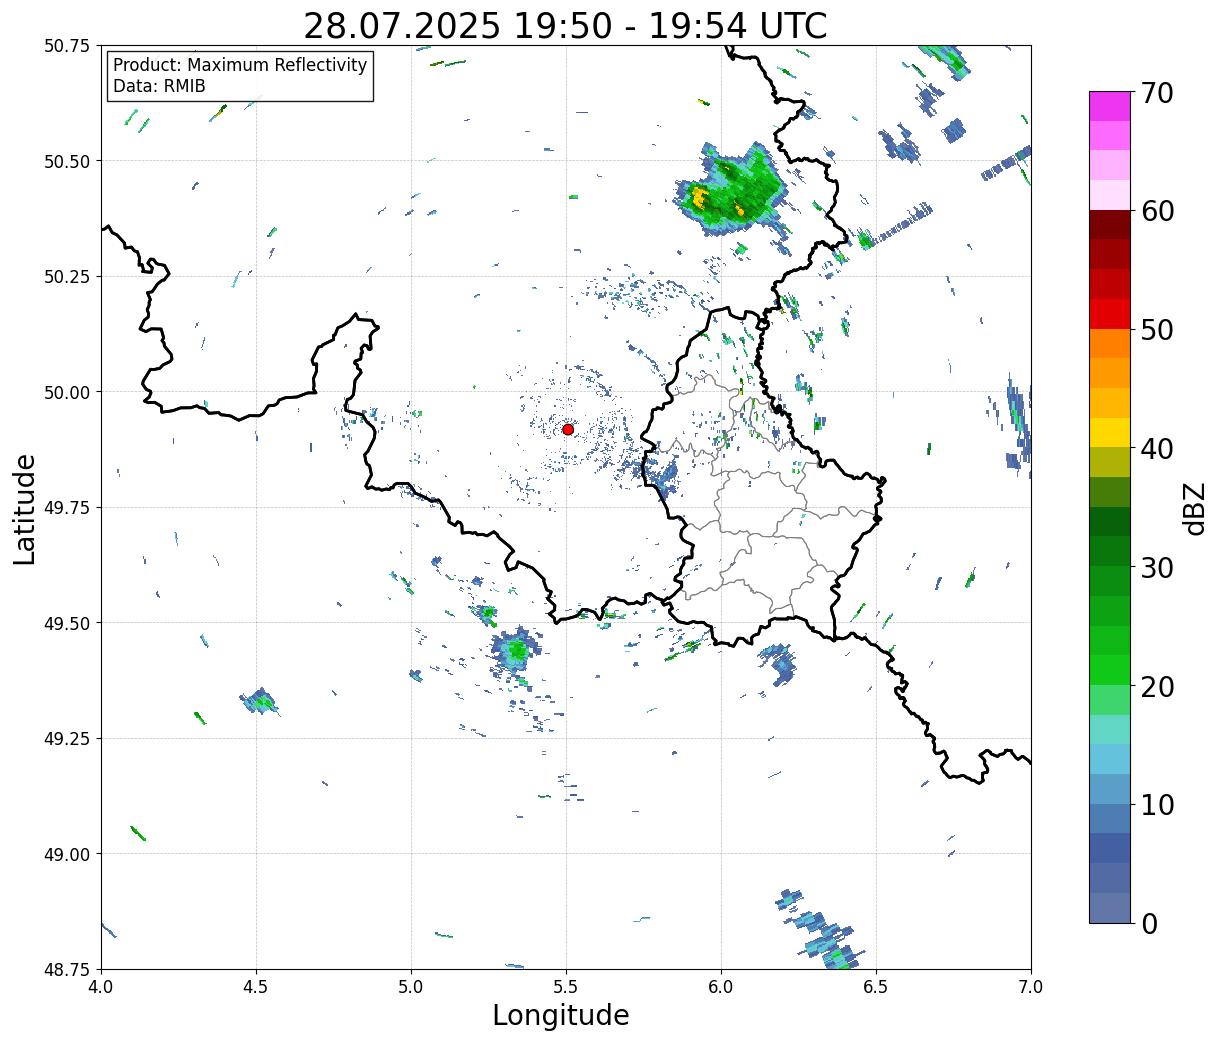This screenshot has width=1219, height=1040.
Task: Click the blue-green cell near 49.45N 5.35E
Action: 517,651
